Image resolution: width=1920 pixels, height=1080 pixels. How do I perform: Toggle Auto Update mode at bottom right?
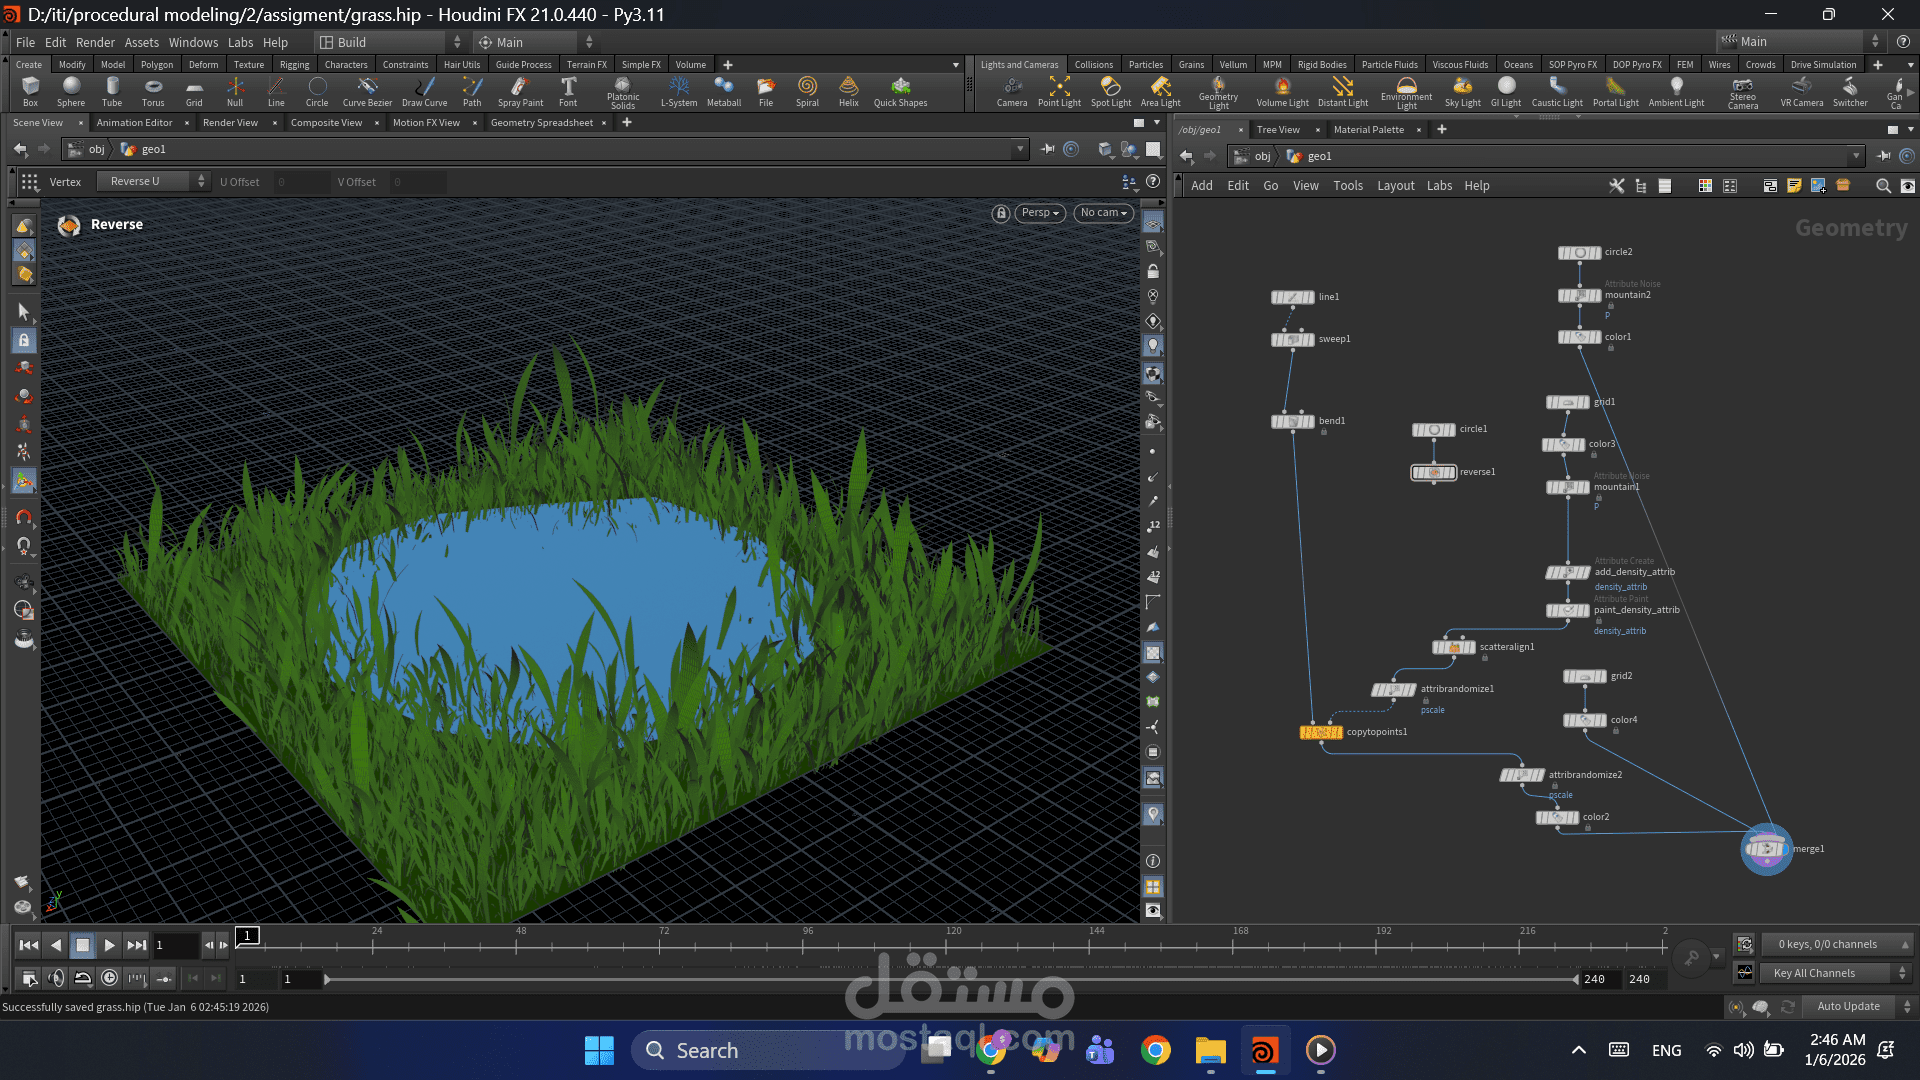tap(1849, 1006)
